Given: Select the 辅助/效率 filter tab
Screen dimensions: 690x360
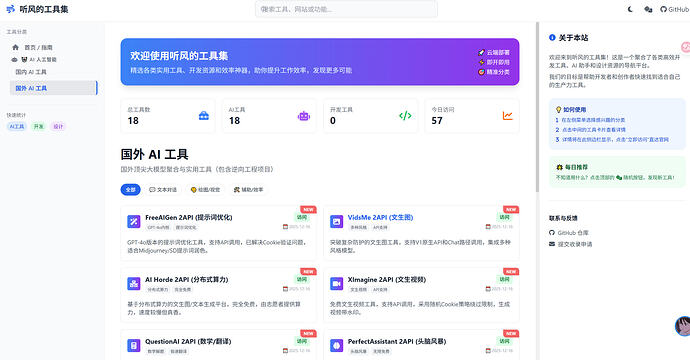Looking at the screenshot, I should (x=249, y=190).
